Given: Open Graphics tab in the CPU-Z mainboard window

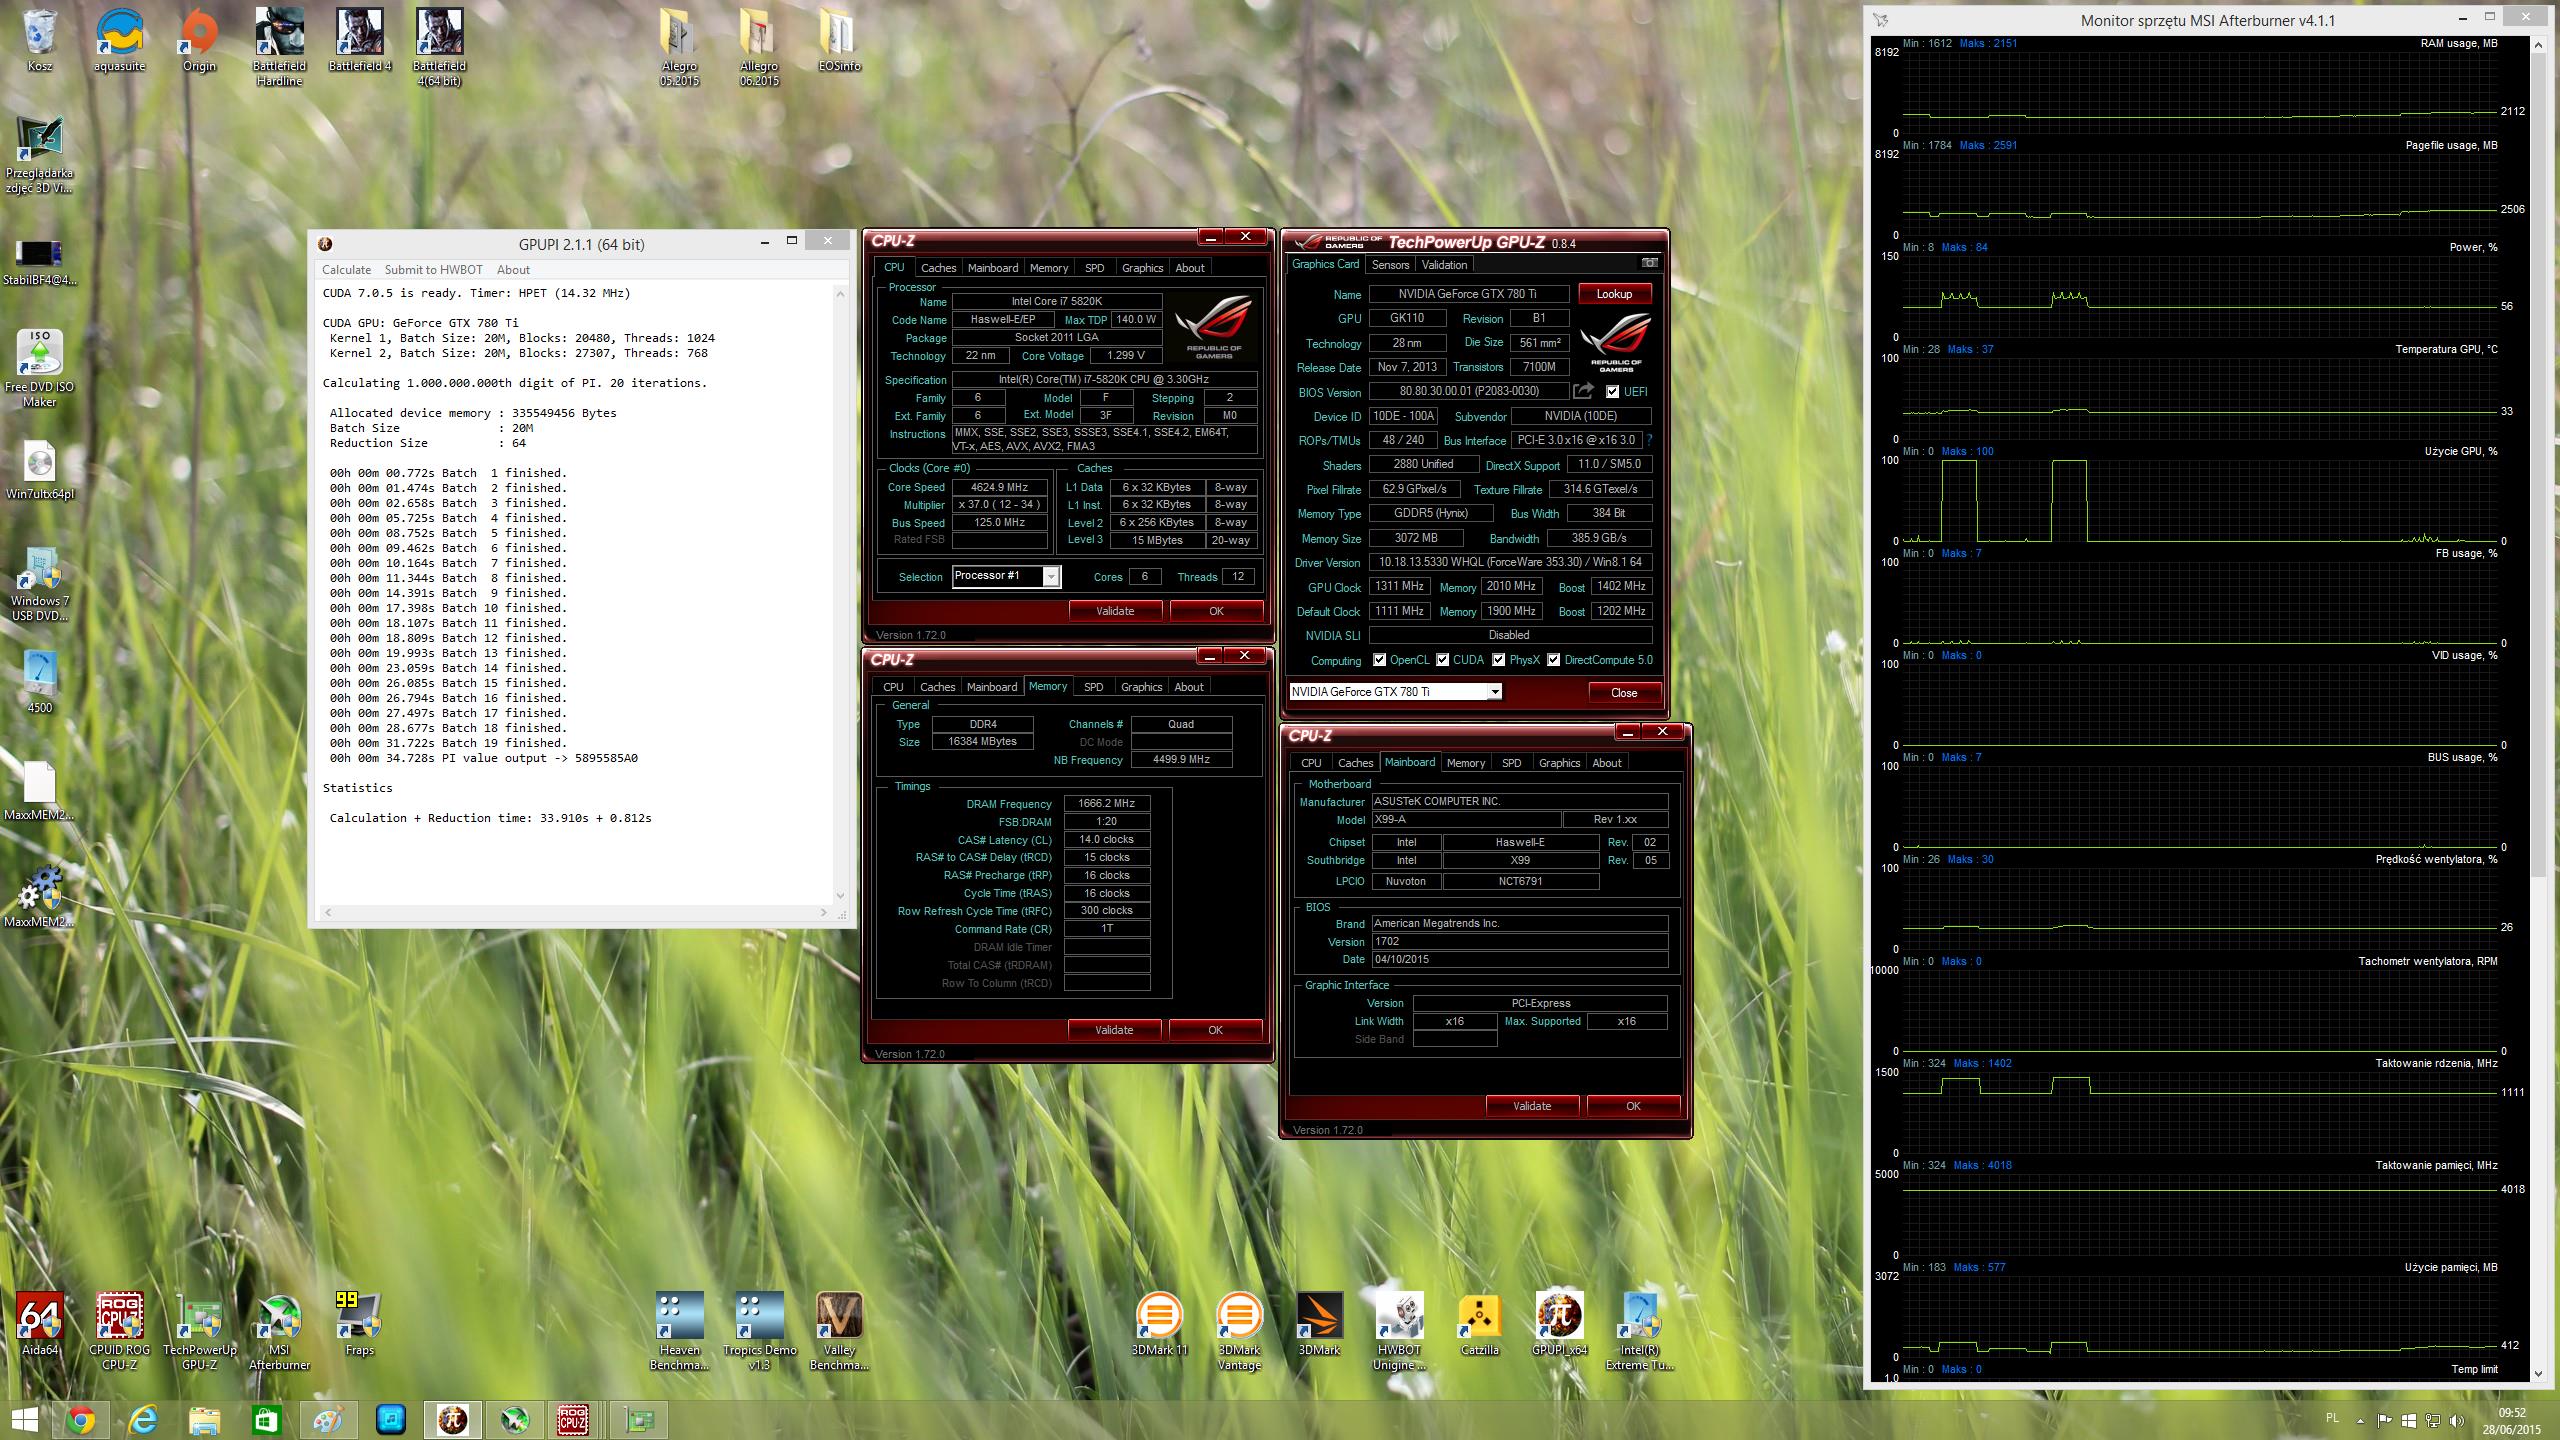Looking at the screenshot, I should 1559,763.
